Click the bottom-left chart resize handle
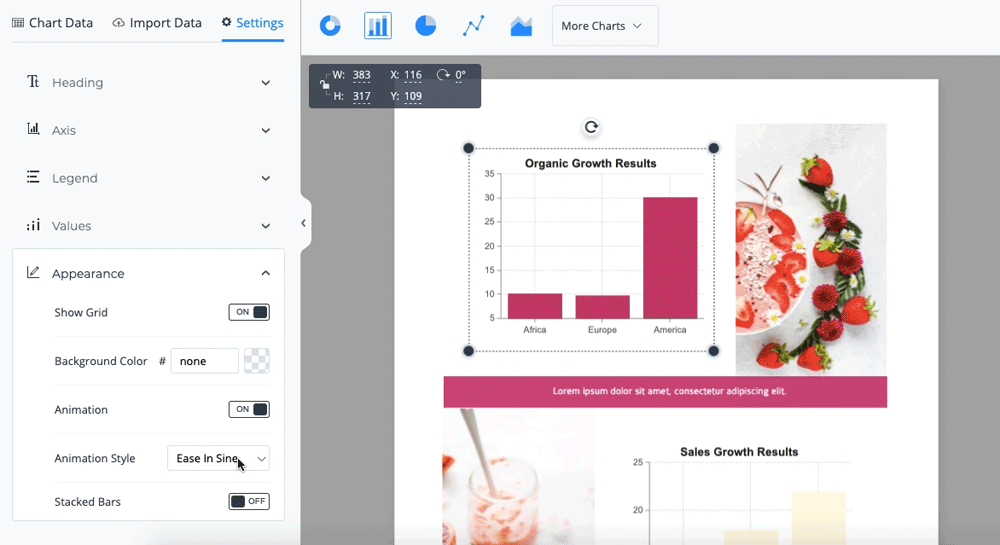This screenshot has width=1000, height=545. coord(468,351)
